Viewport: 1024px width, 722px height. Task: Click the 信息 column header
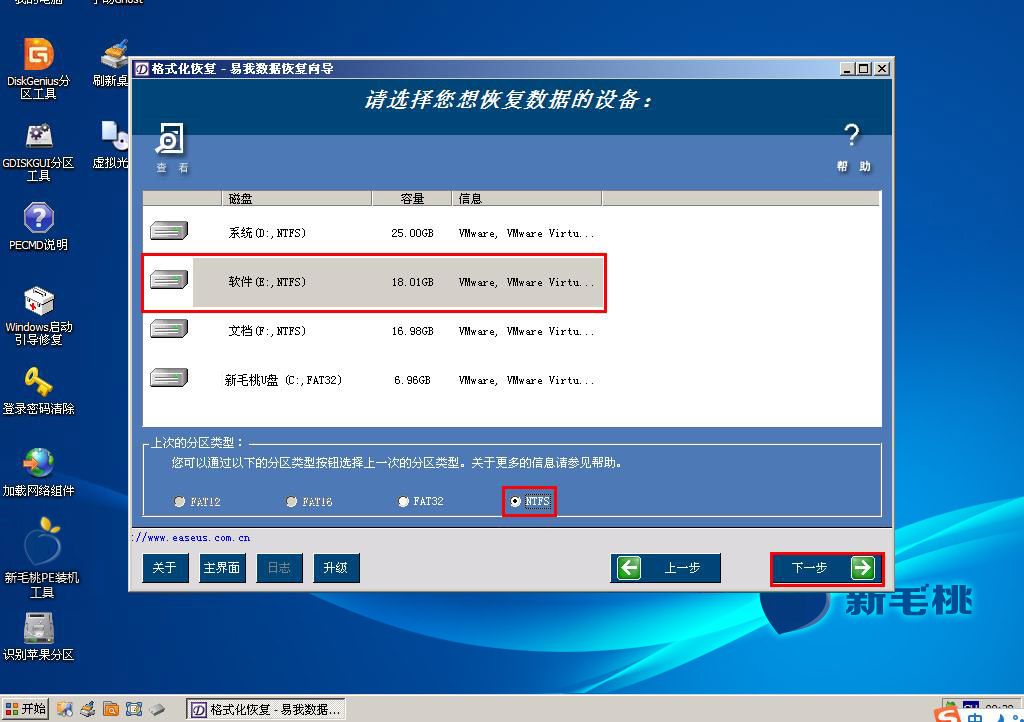pos(527,198)
